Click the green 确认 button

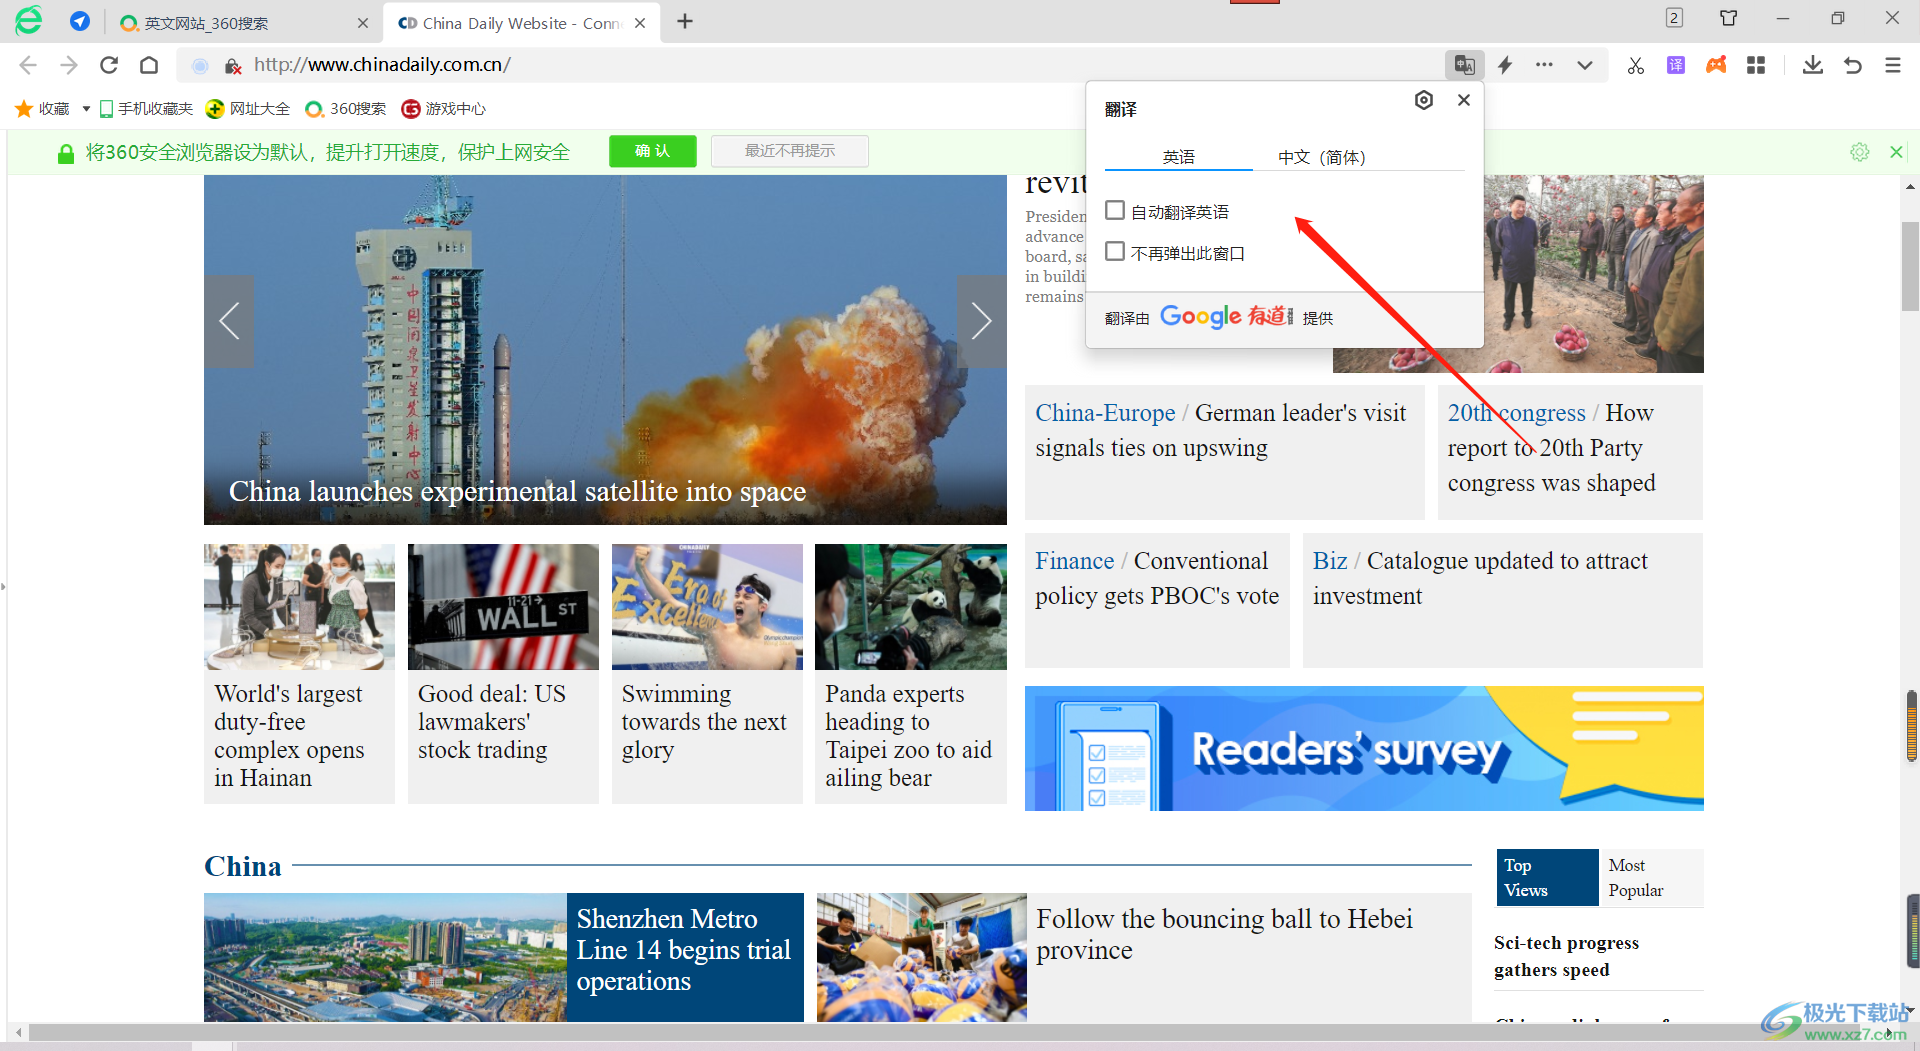653,151
